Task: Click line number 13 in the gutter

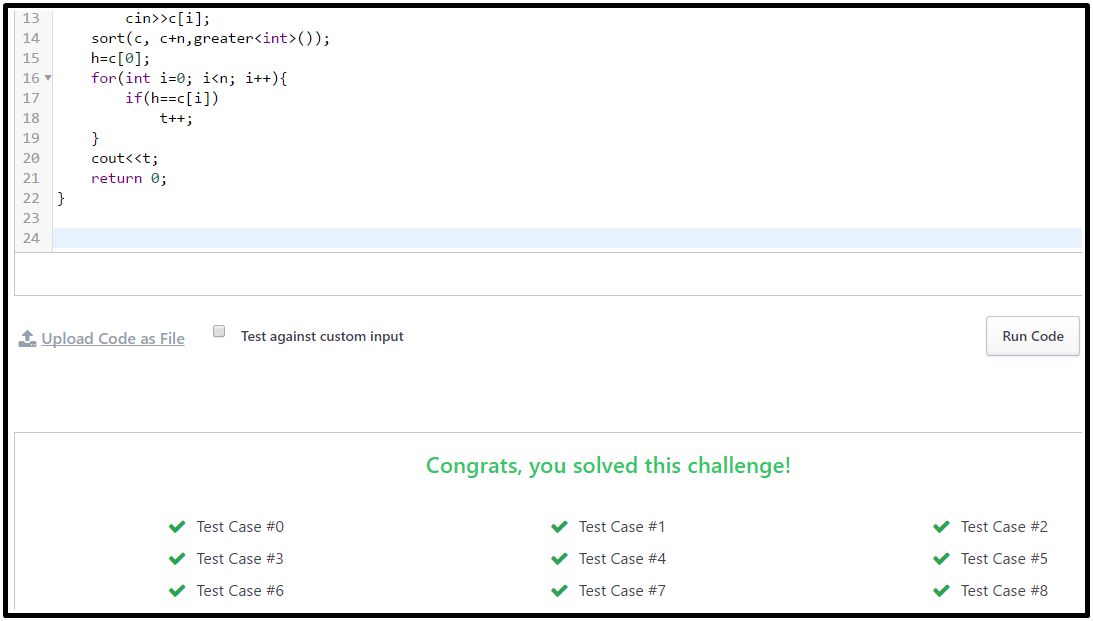Action: [30, 17]
